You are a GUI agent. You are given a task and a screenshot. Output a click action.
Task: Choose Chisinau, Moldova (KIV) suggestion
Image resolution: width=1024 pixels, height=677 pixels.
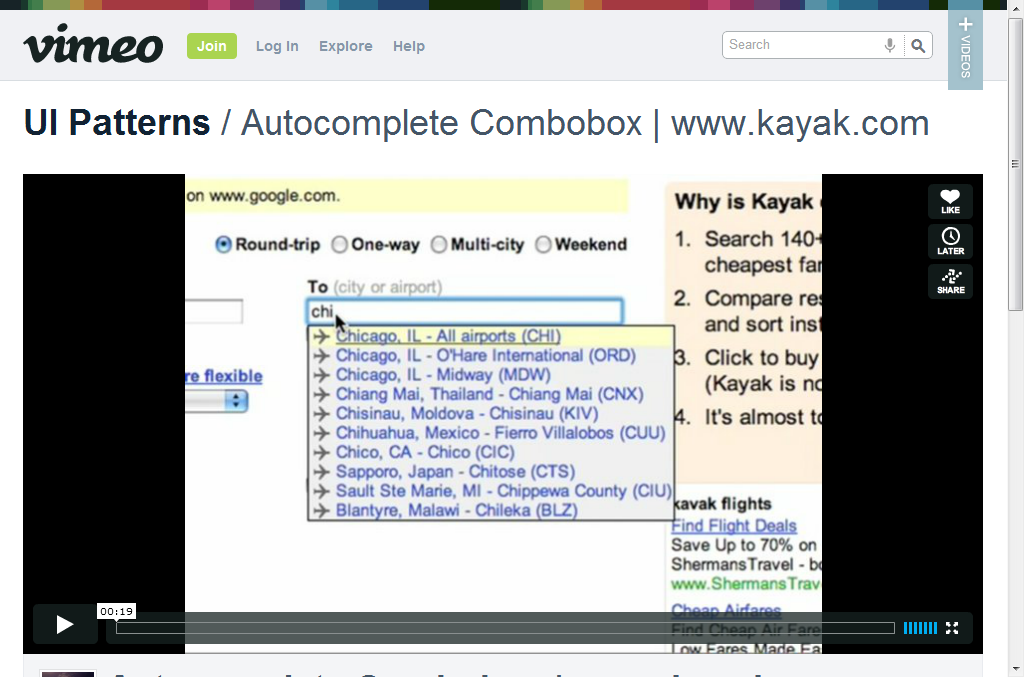tap(490, 413)
